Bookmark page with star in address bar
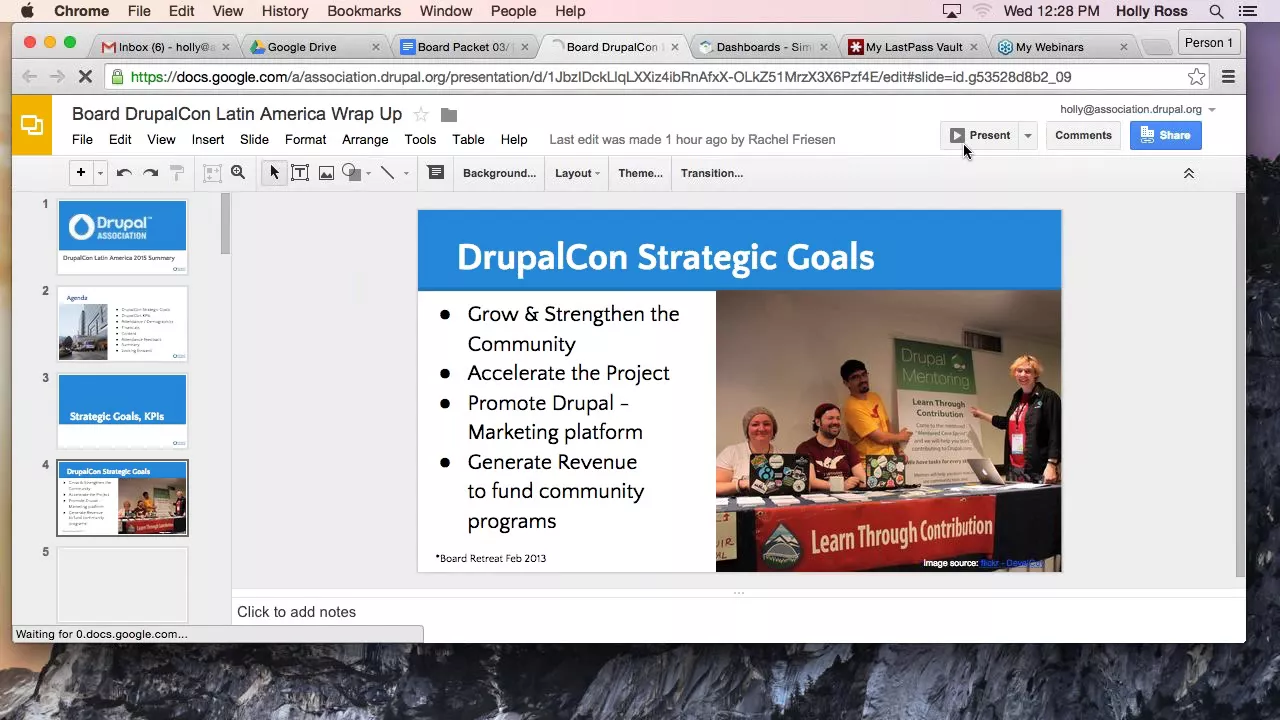Screen dimensions: 1280x720 point(1196,77)
